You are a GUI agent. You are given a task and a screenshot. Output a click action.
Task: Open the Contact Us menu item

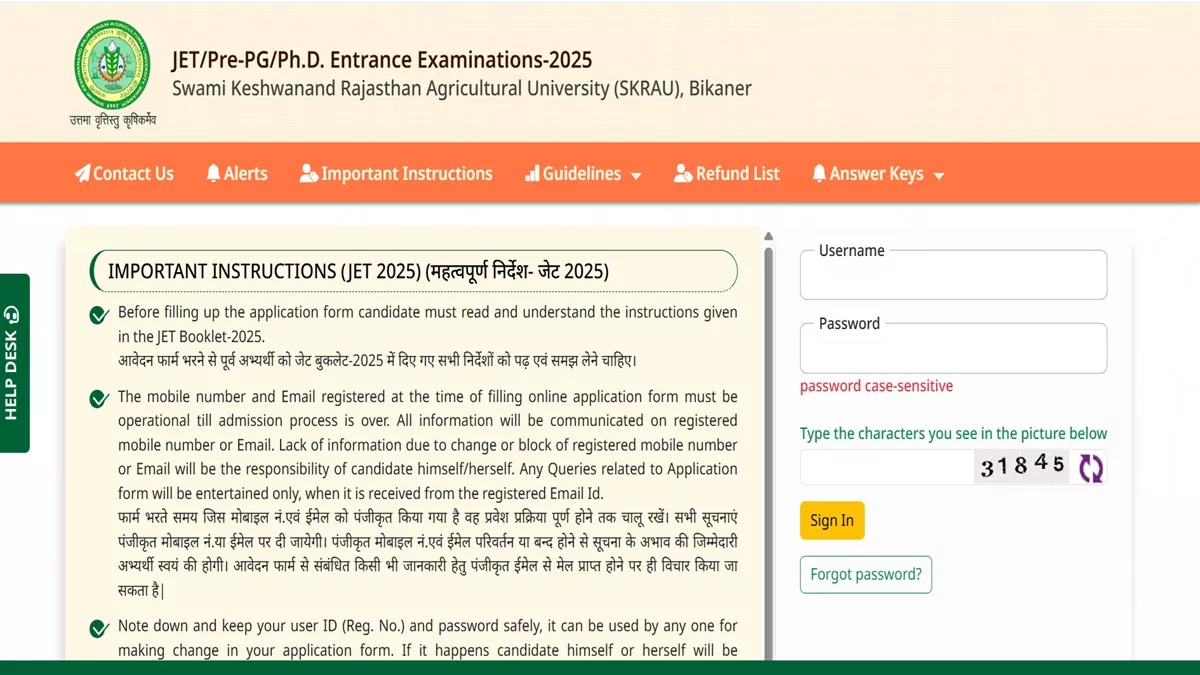click(124, 173)
